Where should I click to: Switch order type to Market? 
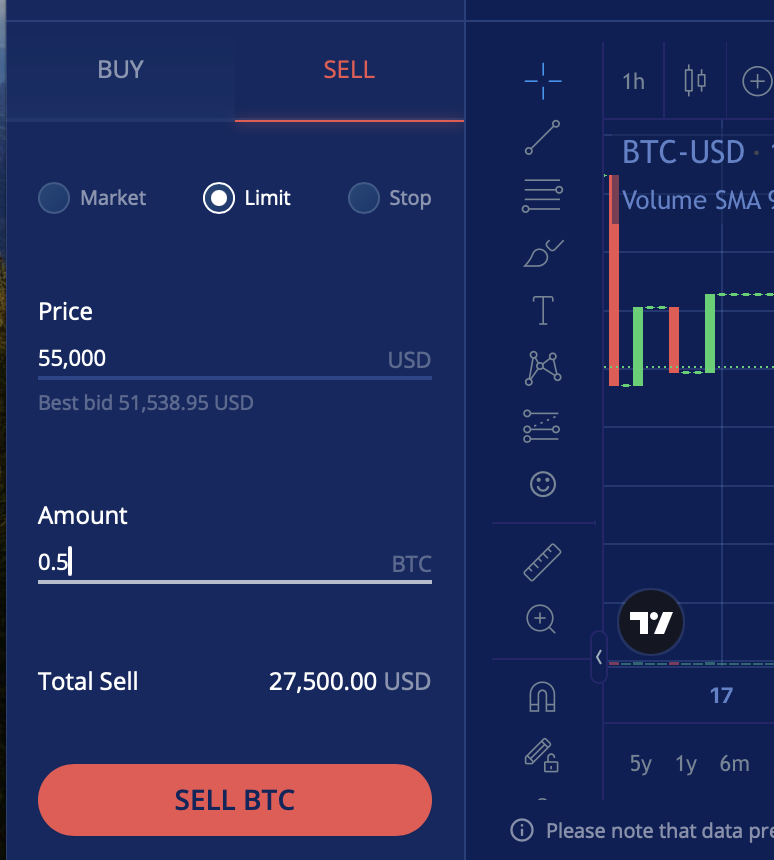[53, 198]
